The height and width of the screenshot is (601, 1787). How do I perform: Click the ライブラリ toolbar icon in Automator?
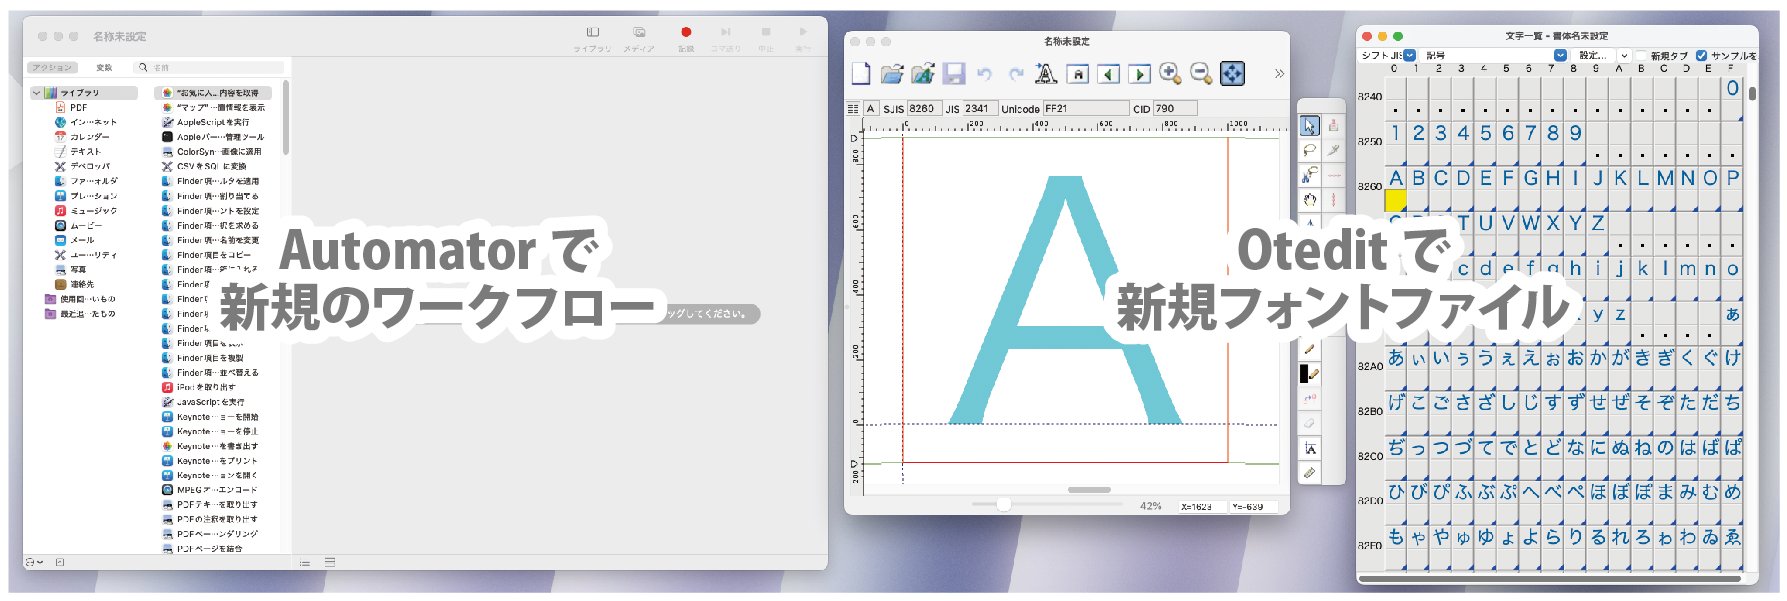coord(593,33)
